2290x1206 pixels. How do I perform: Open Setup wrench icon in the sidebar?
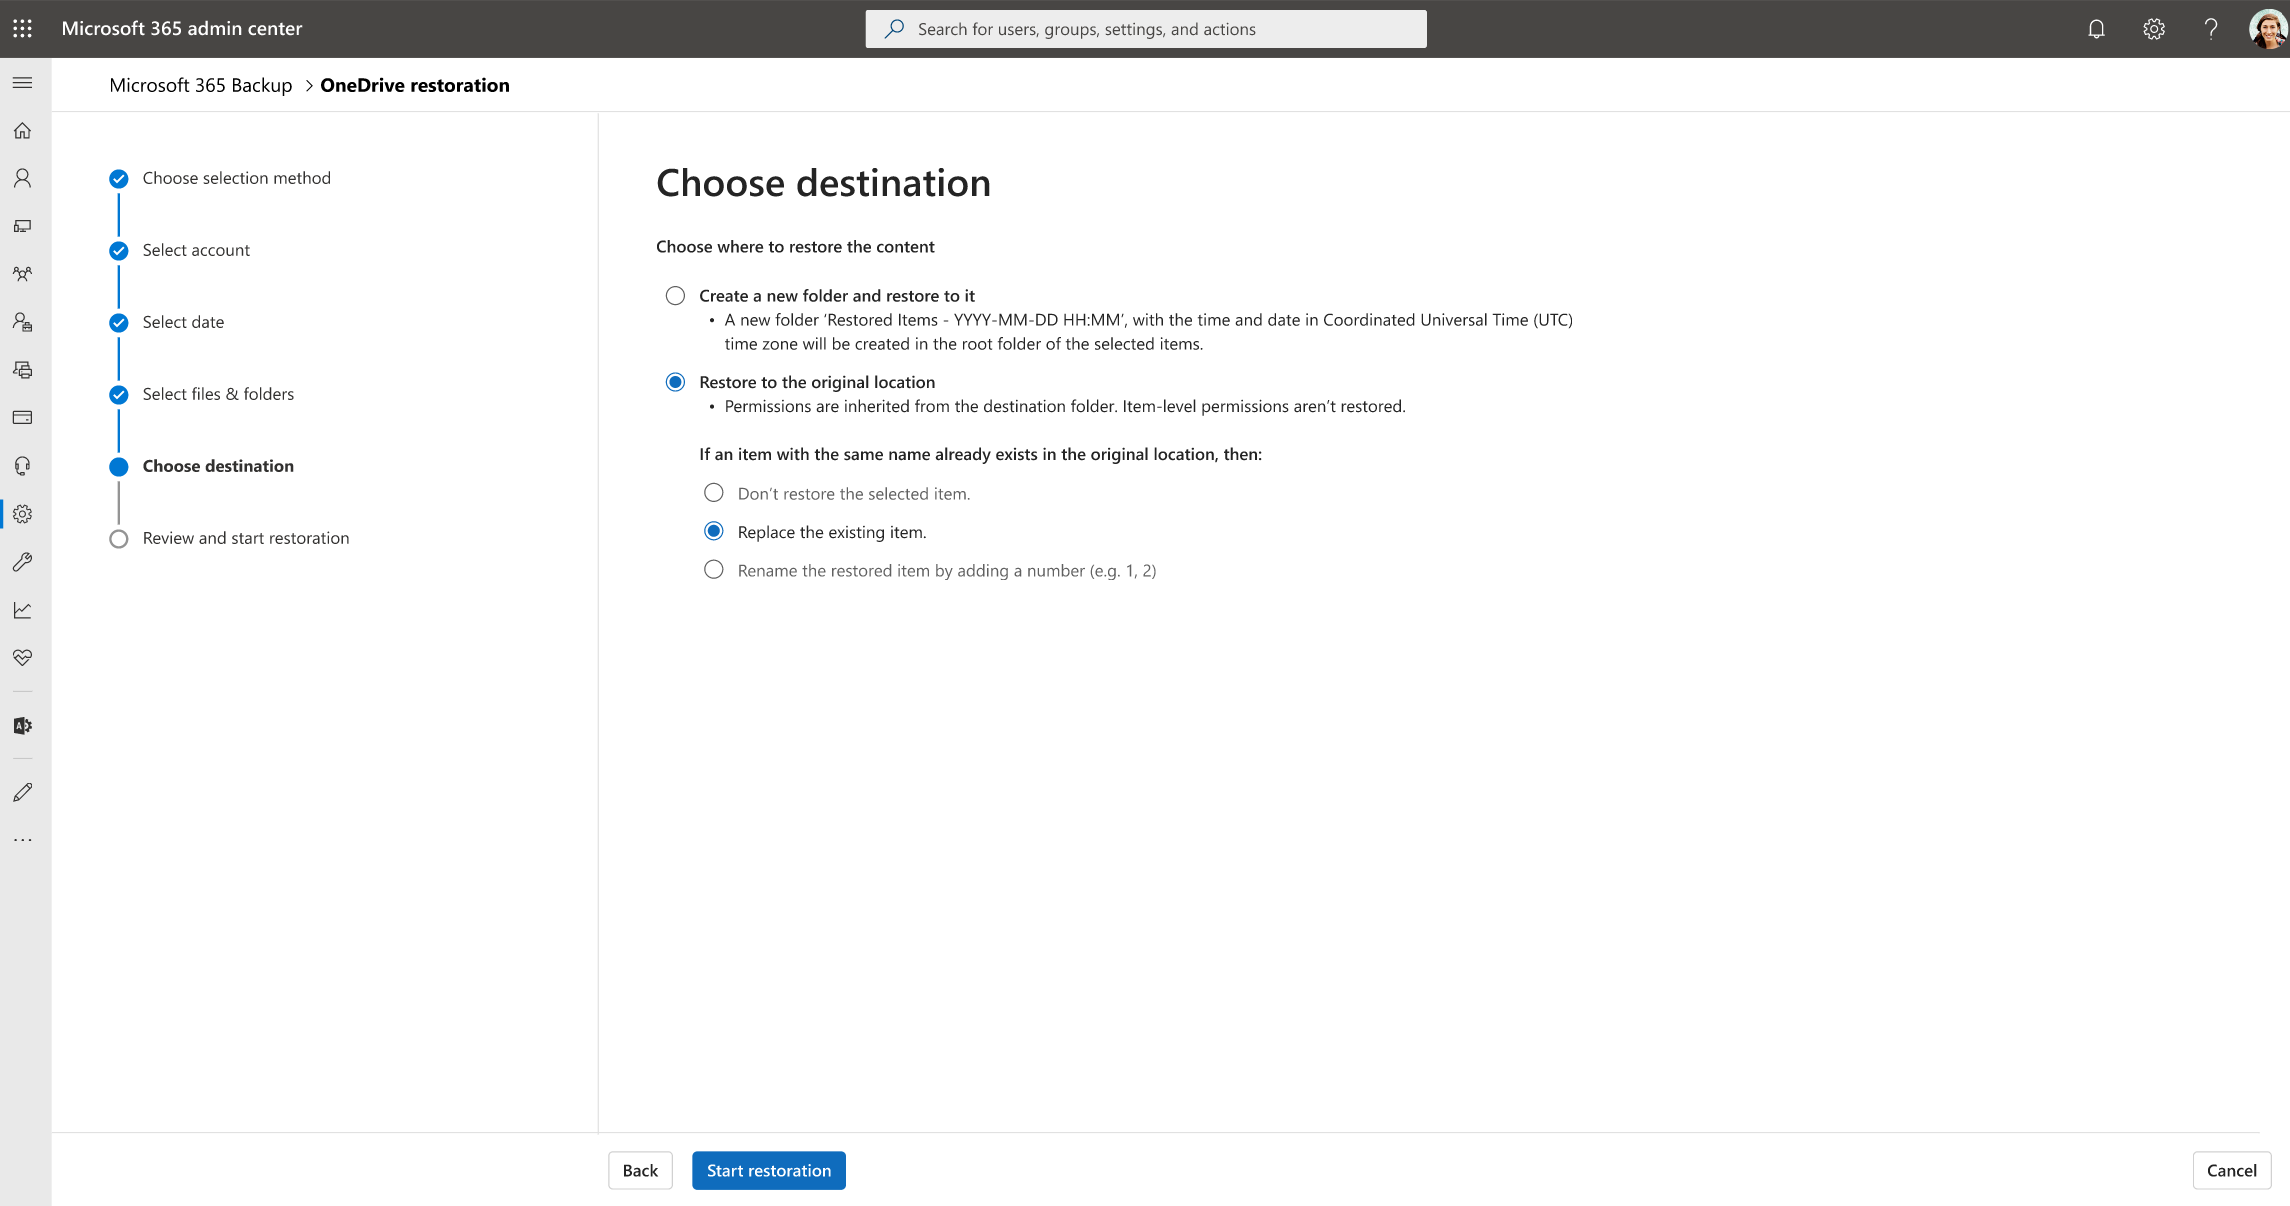coord(22,562)
